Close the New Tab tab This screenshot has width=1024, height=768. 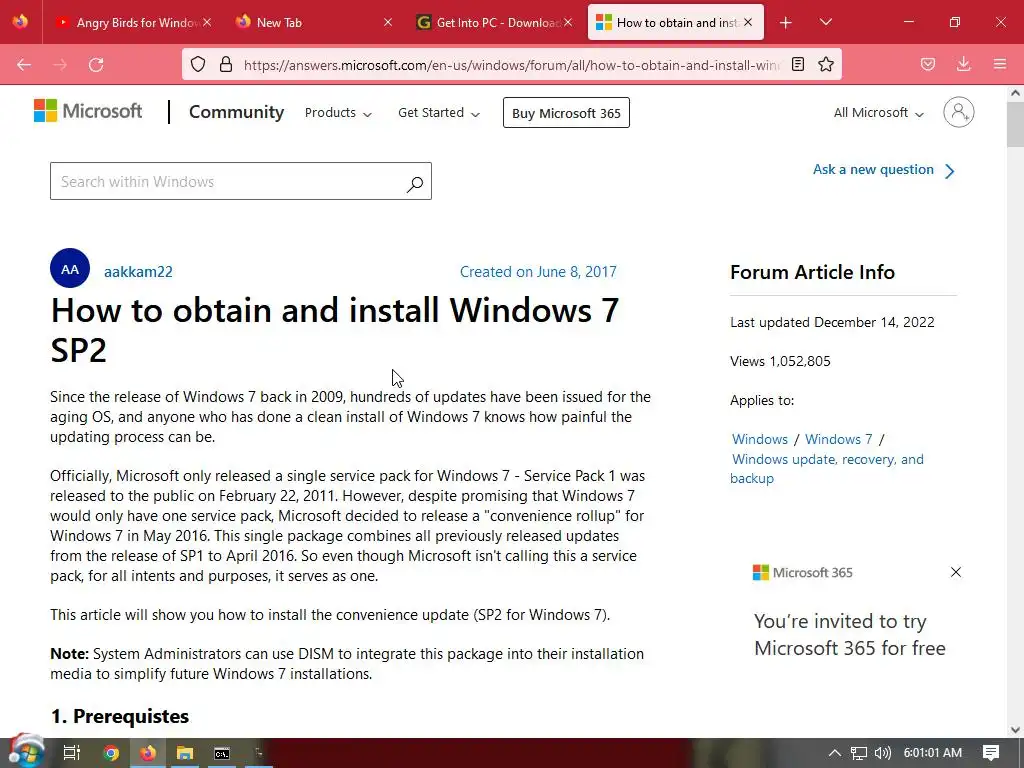coord(388,22)
